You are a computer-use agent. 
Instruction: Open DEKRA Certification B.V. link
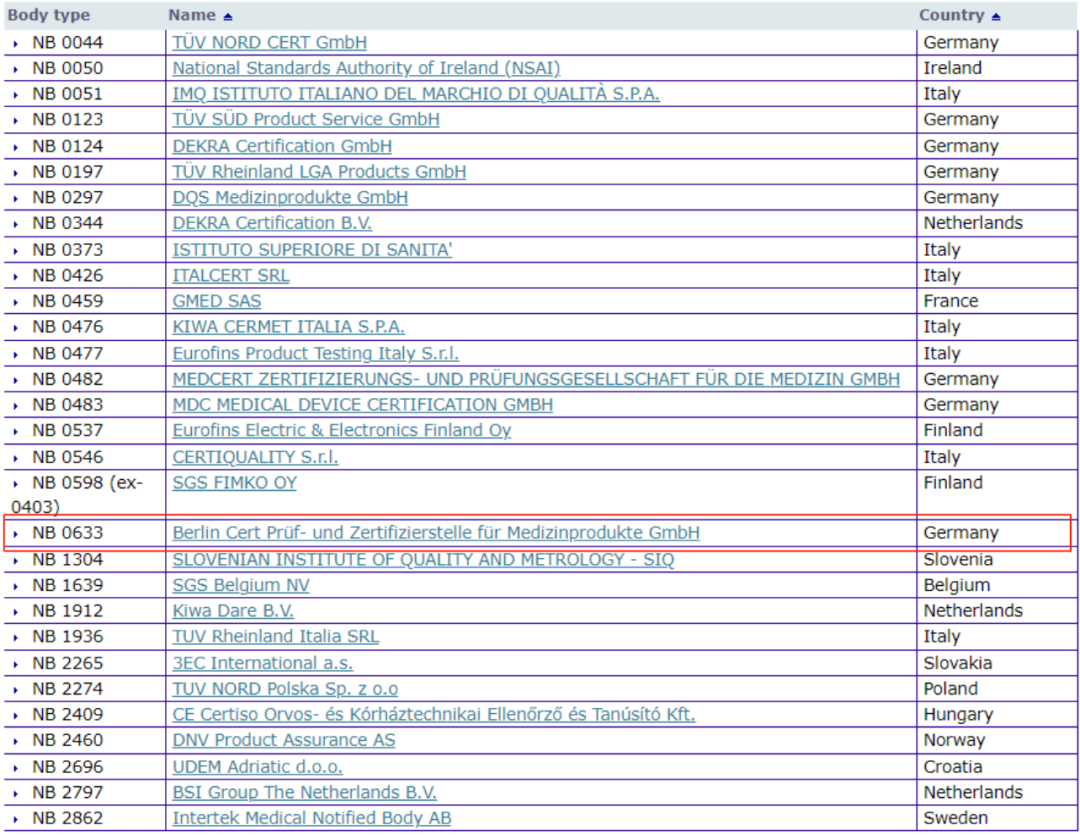pos(272,223)
